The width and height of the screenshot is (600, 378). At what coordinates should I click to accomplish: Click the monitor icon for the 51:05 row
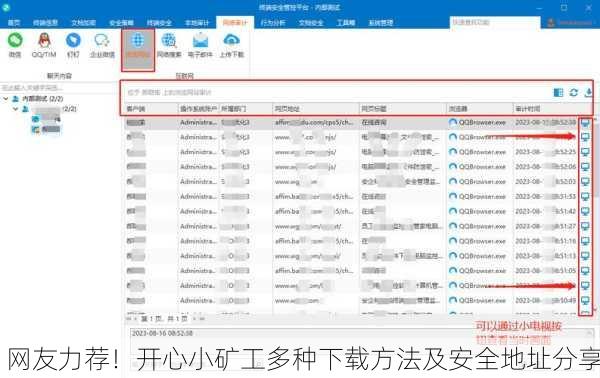(x=585, y=270)
